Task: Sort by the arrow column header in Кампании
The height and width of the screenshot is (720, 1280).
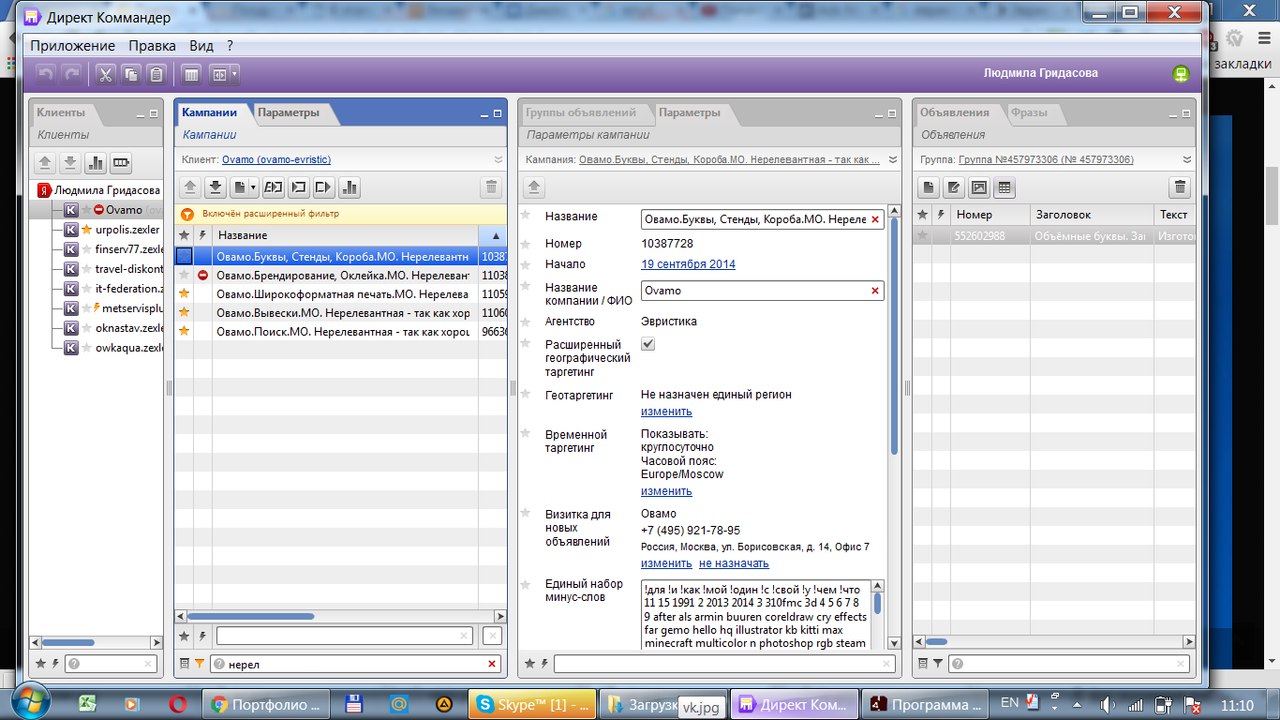Action: click(495, 235)
